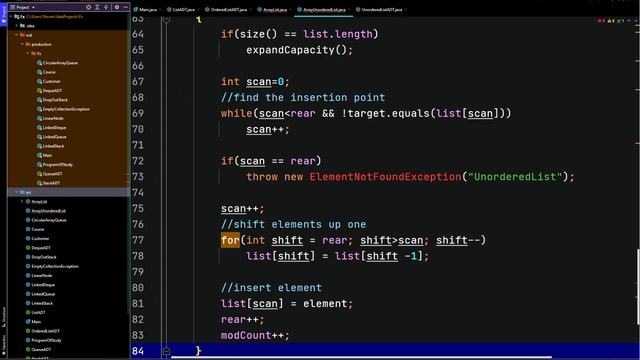Toggle the Project tool window stripe button

point(3,13)
